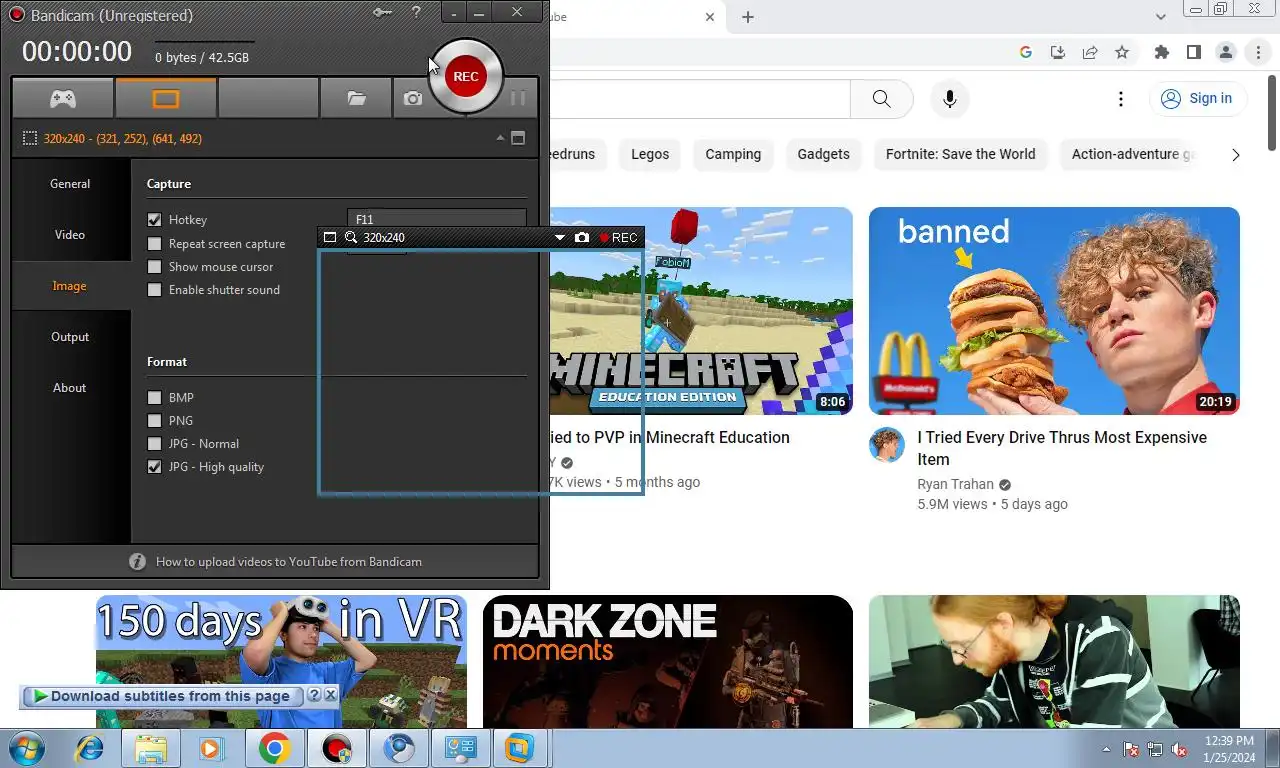The height and width of the screenshot is (768, 1280).
Task: Open Chrome tab search chevron
Action: pos(1161,17)
